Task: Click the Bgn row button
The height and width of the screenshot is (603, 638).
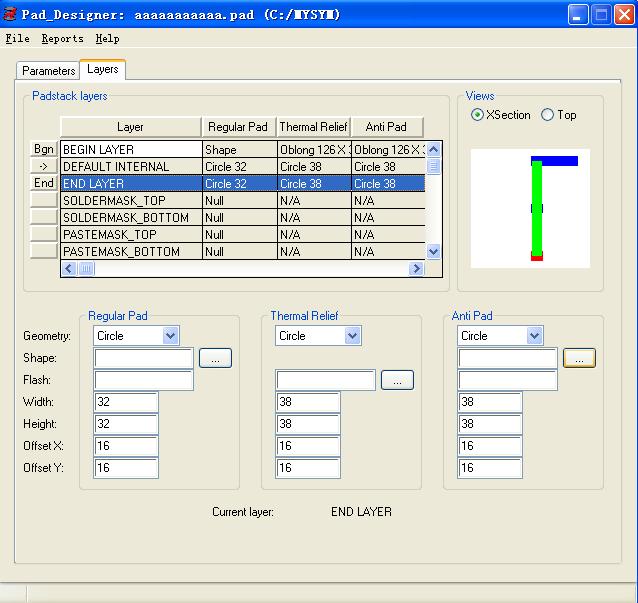Action: [44, 149]
